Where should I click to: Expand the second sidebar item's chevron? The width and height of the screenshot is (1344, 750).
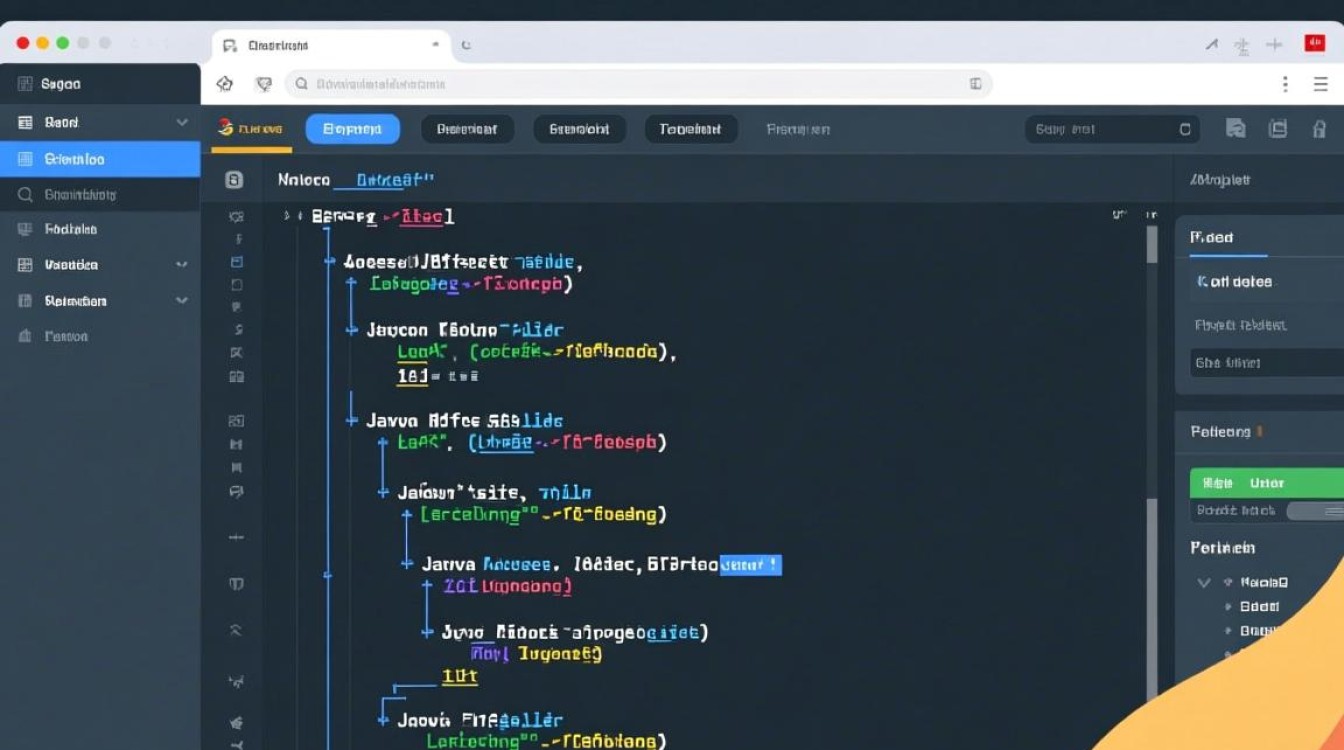click(x=182, y=122)
